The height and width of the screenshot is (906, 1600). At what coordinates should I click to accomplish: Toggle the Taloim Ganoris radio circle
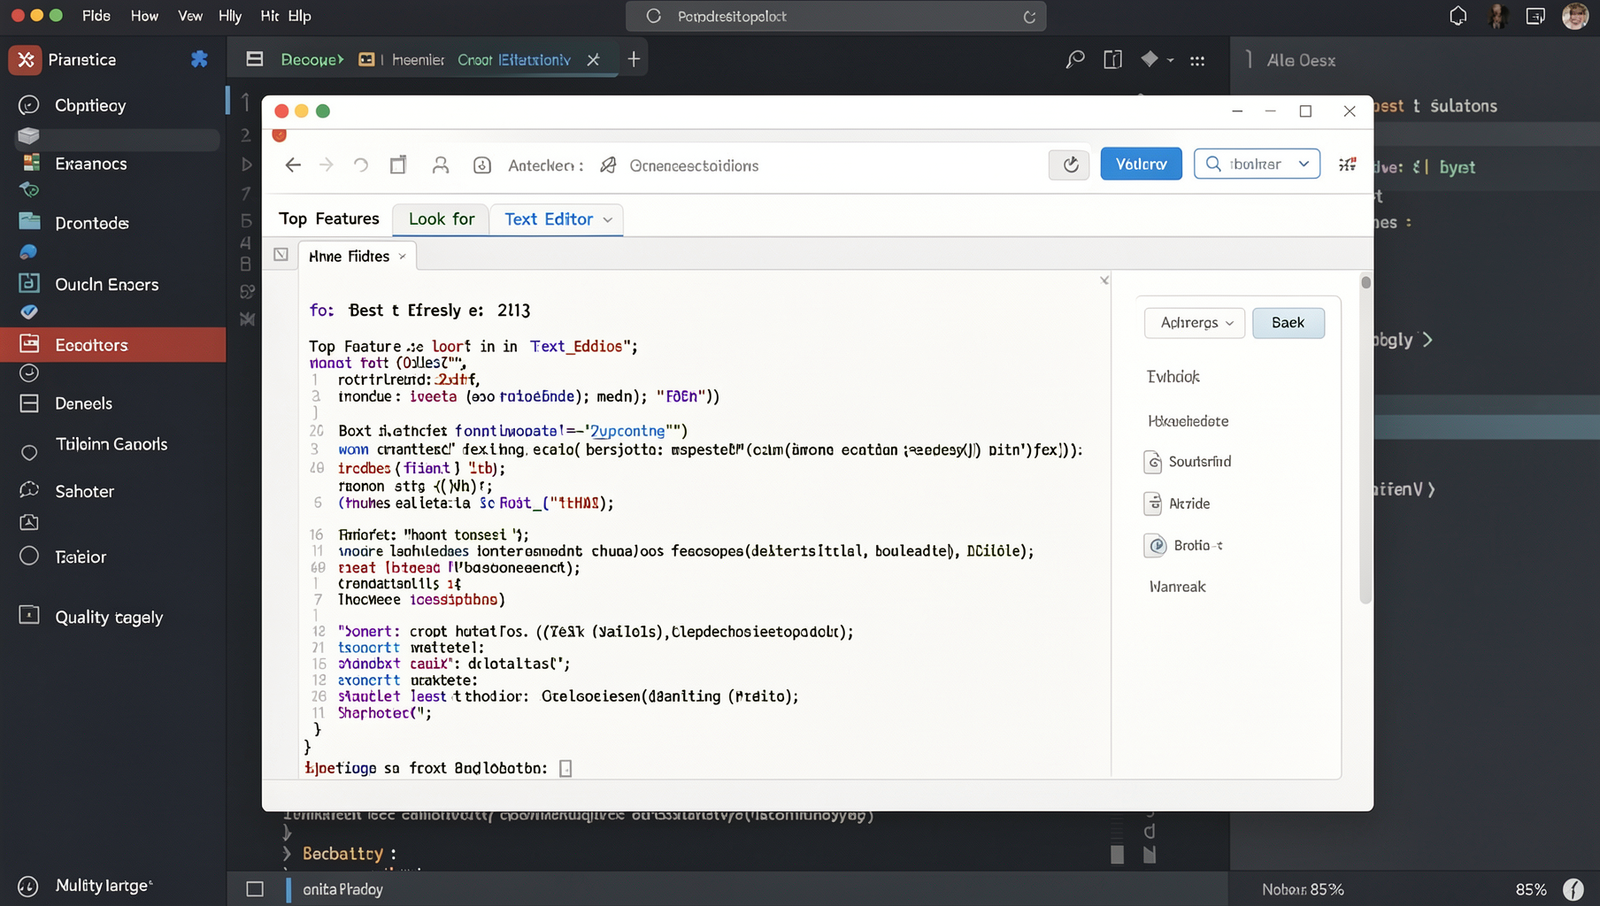coord(29,452)
